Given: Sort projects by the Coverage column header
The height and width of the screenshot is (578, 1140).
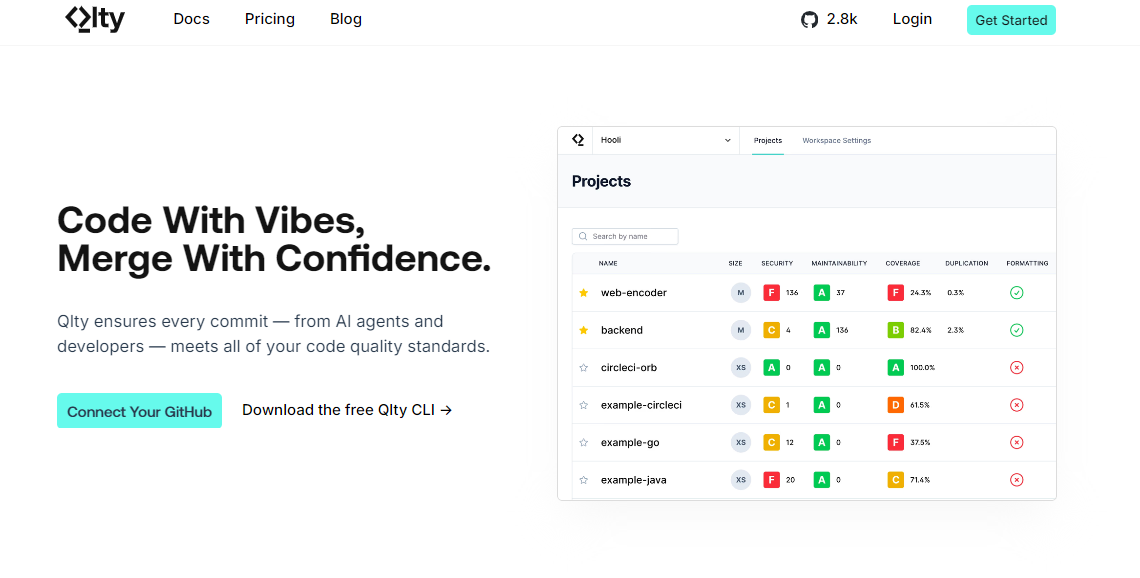Looking at the screenshot, I should pyautogui.click(x=902, y=263).
